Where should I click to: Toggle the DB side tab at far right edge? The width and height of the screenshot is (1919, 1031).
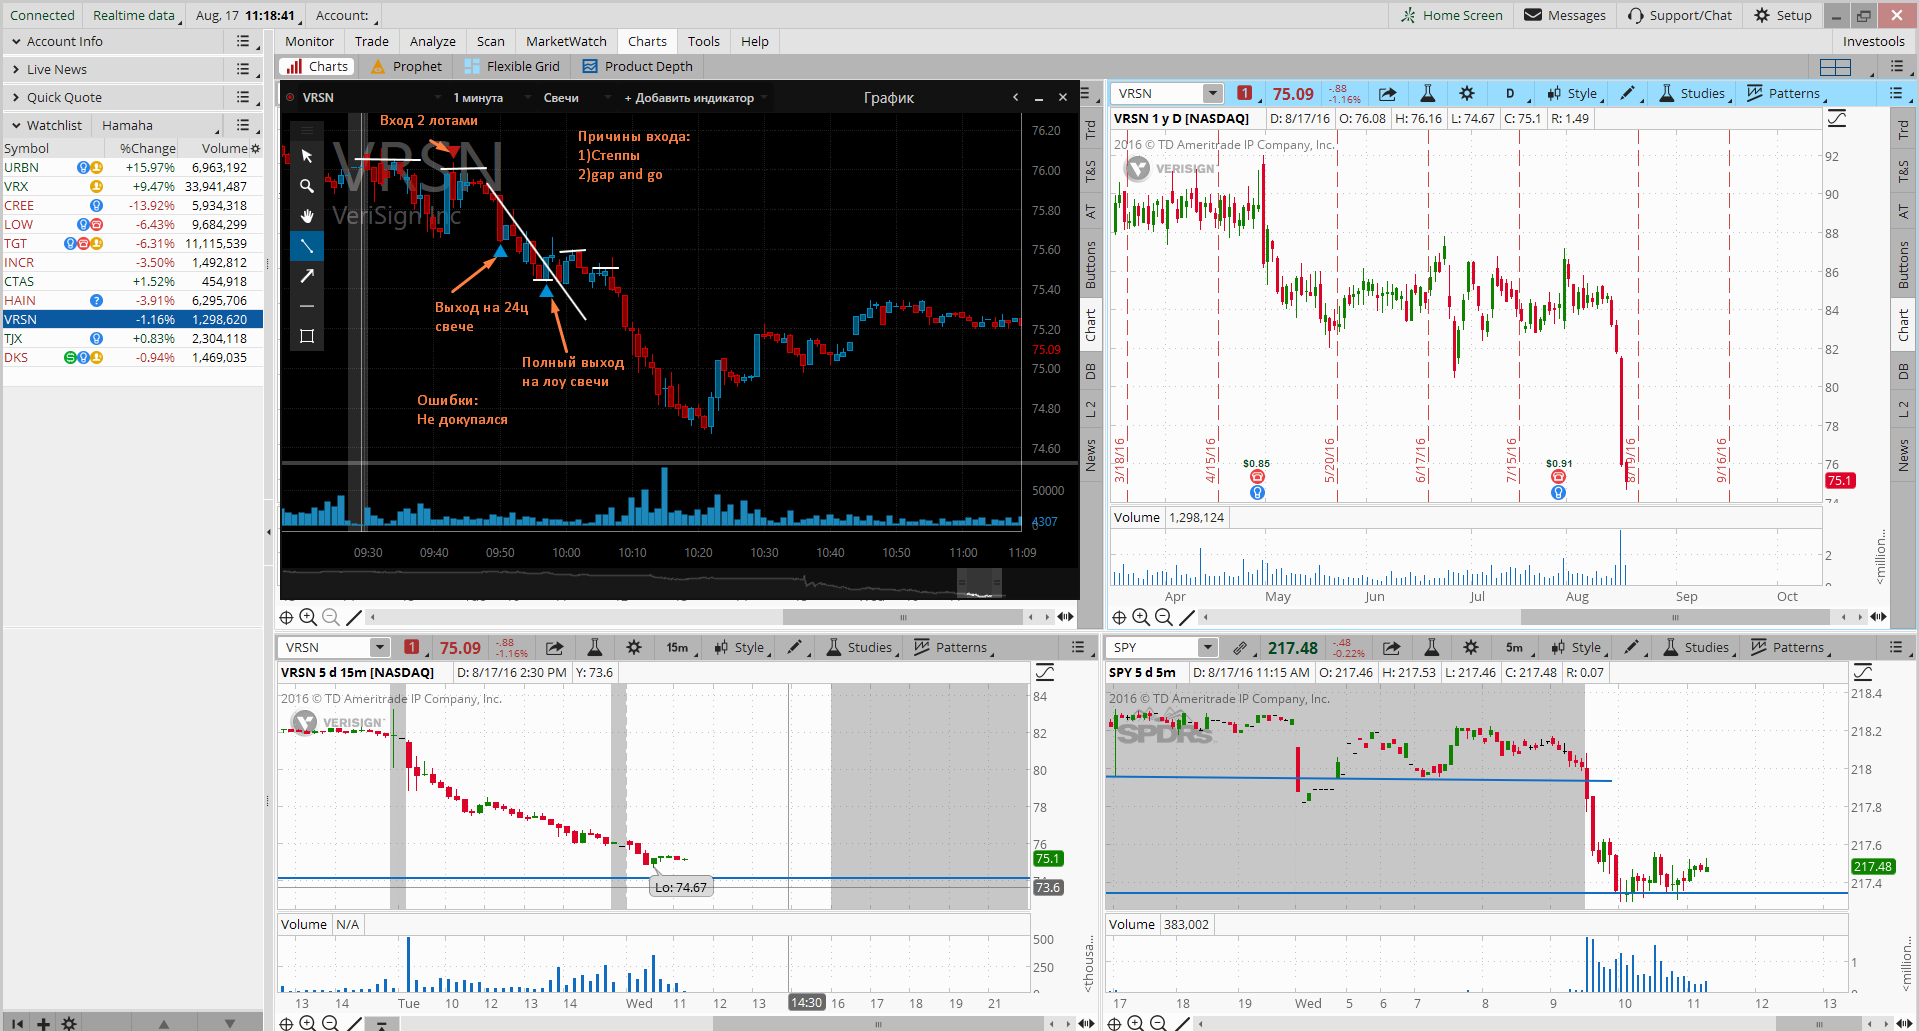click(1903, 371)
